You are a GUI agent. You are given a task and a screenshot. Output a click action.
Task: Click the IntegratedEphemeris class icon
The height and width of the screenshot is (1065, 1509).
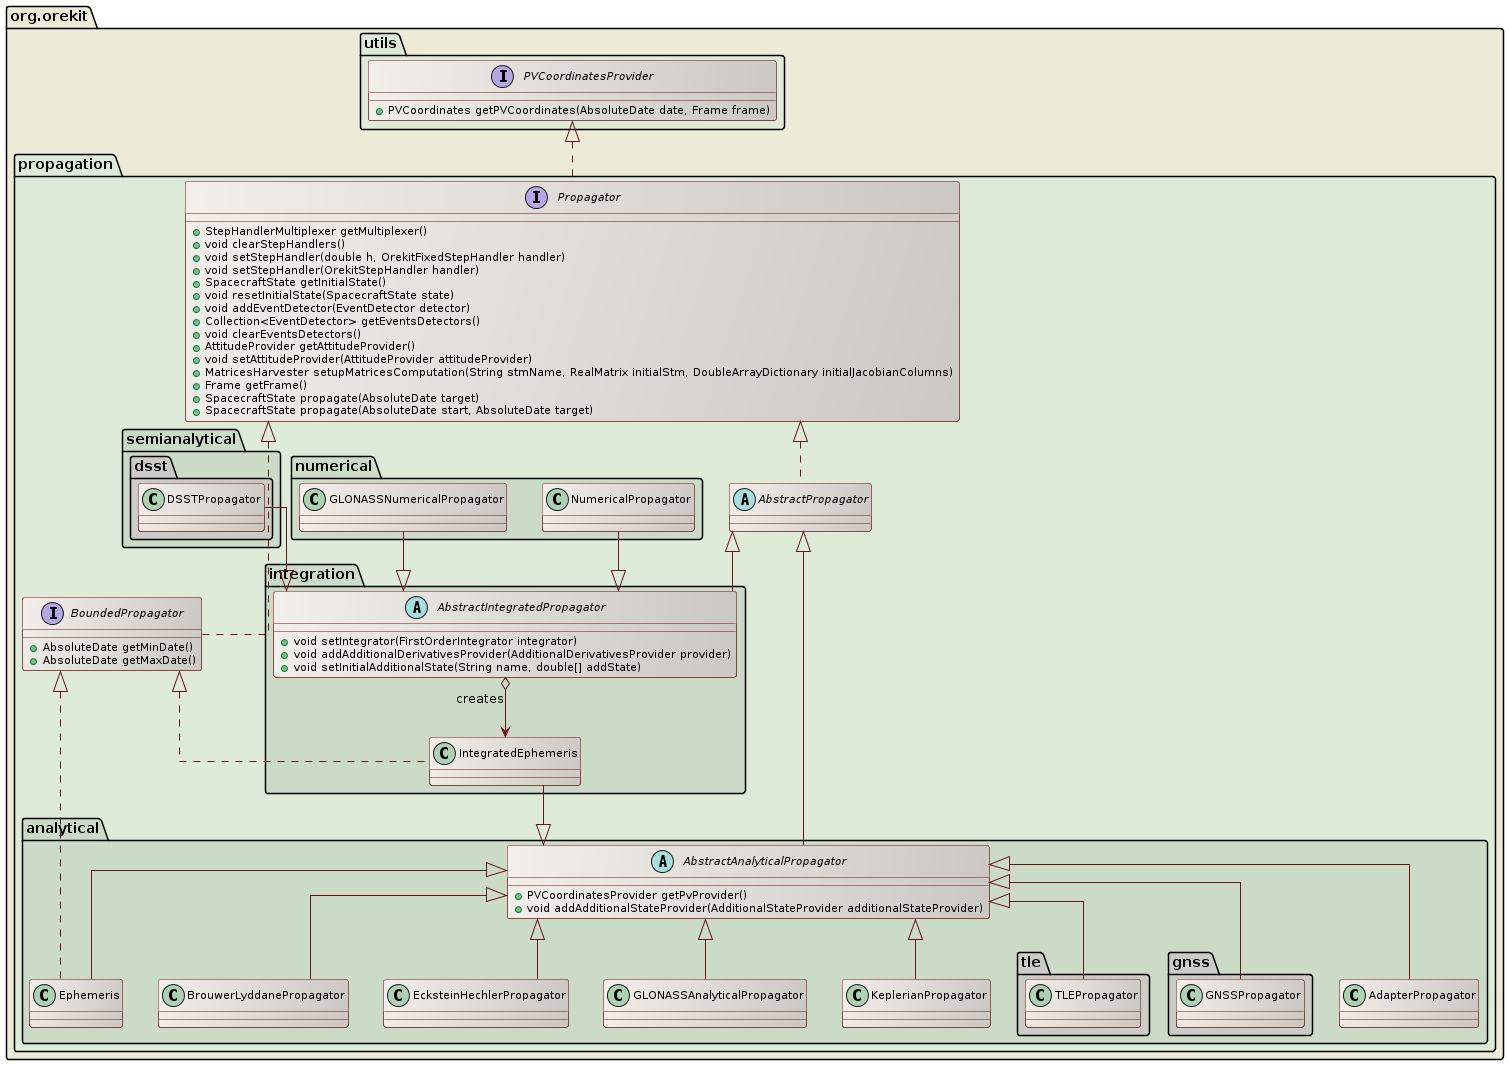pos(443,752)
